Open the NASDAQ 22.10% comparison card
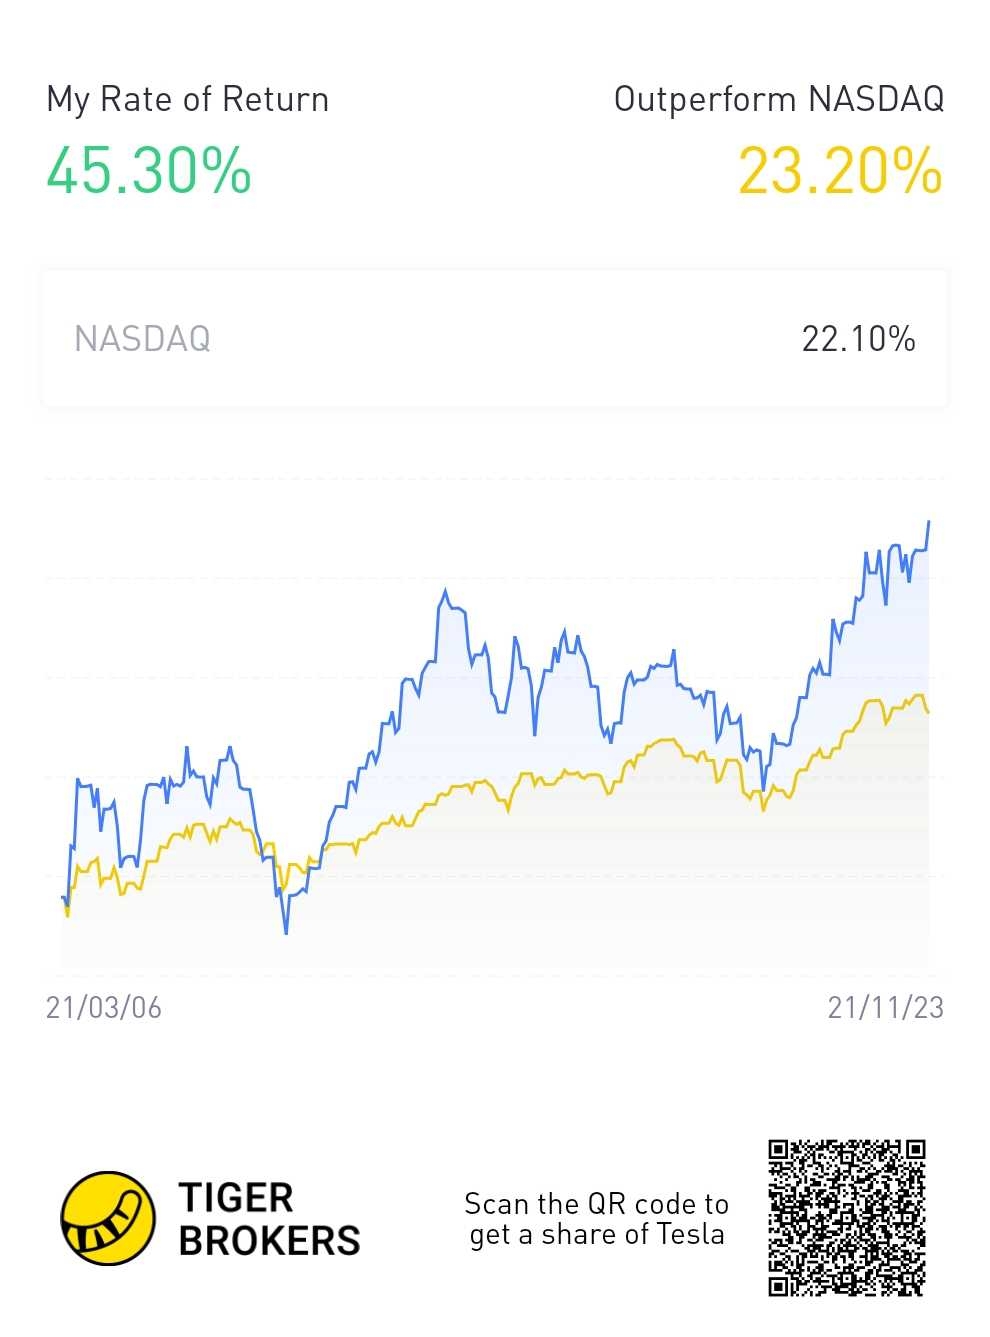The image size is (990, 1337). (x=494, y=338)
